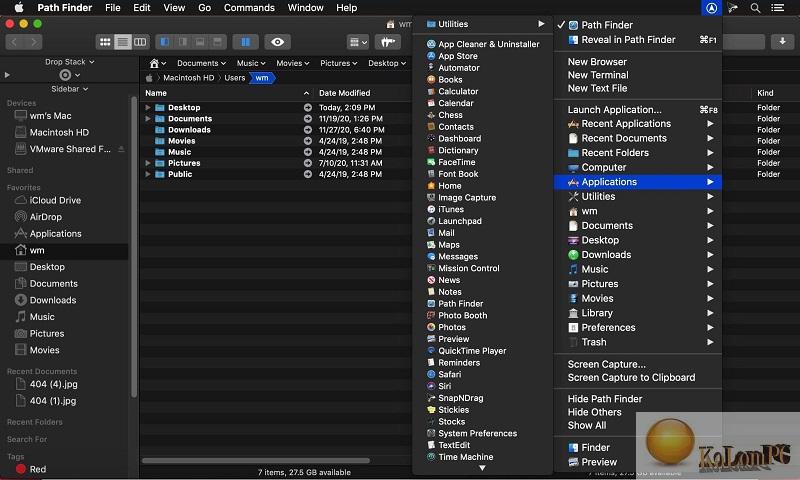800x480 pixels.
Task: Select Macintosh HD in sidebar Devices
Action: coord(59,133)
